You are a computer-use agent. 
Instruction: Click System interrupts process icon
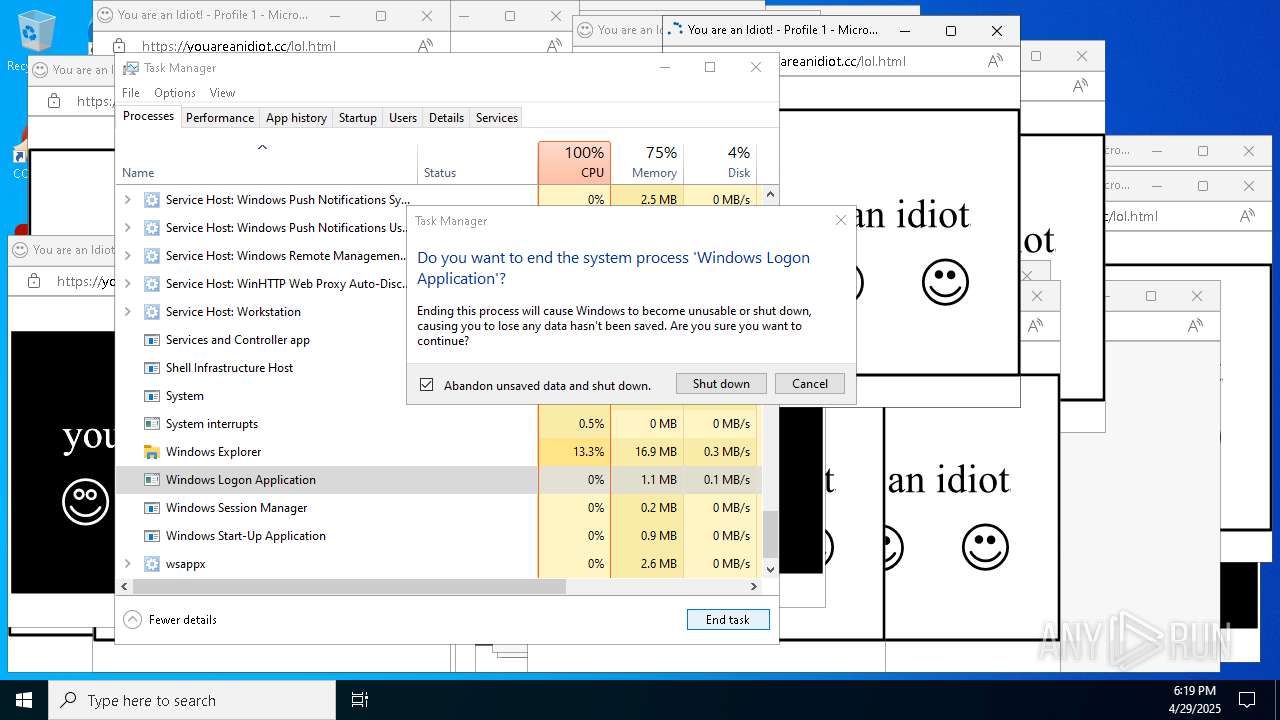coord(152,424)
